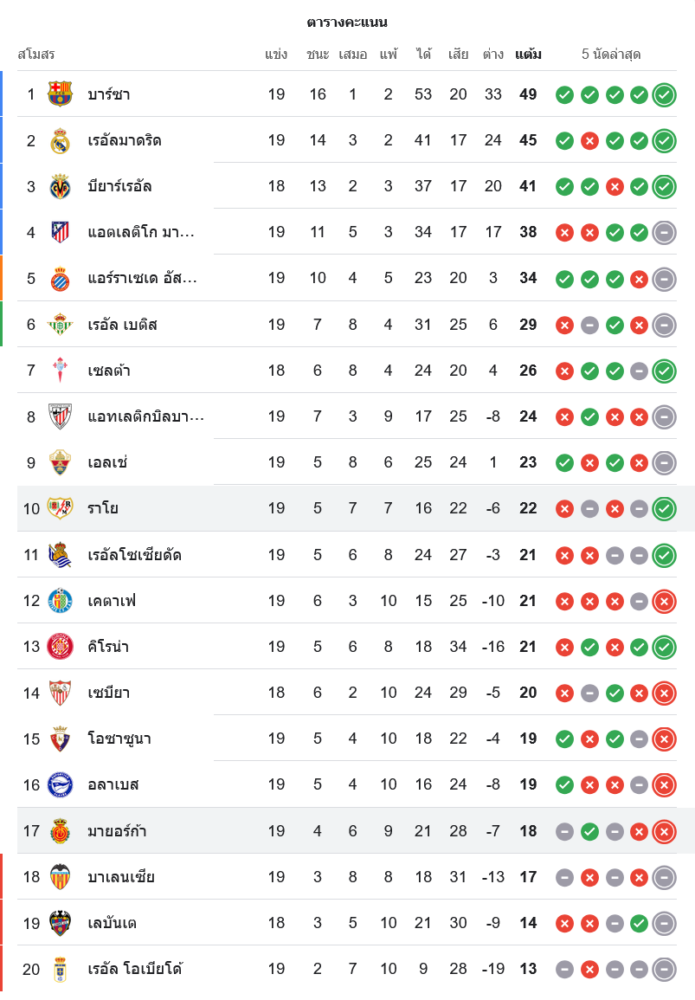Screen dimensions: 695x1000
Task: Click the สโมสร club column header
Action: [36, 54]
